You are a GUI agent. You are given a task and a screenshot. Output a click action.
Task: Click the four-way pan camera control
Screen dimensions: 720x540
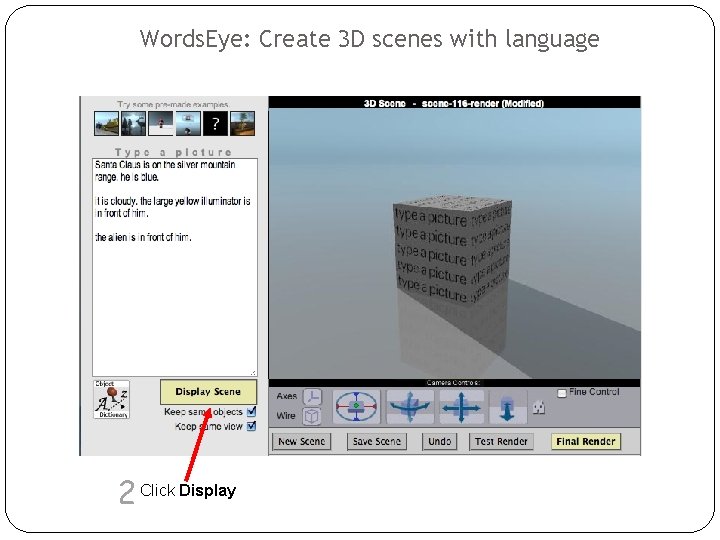[x=461, y=406]
